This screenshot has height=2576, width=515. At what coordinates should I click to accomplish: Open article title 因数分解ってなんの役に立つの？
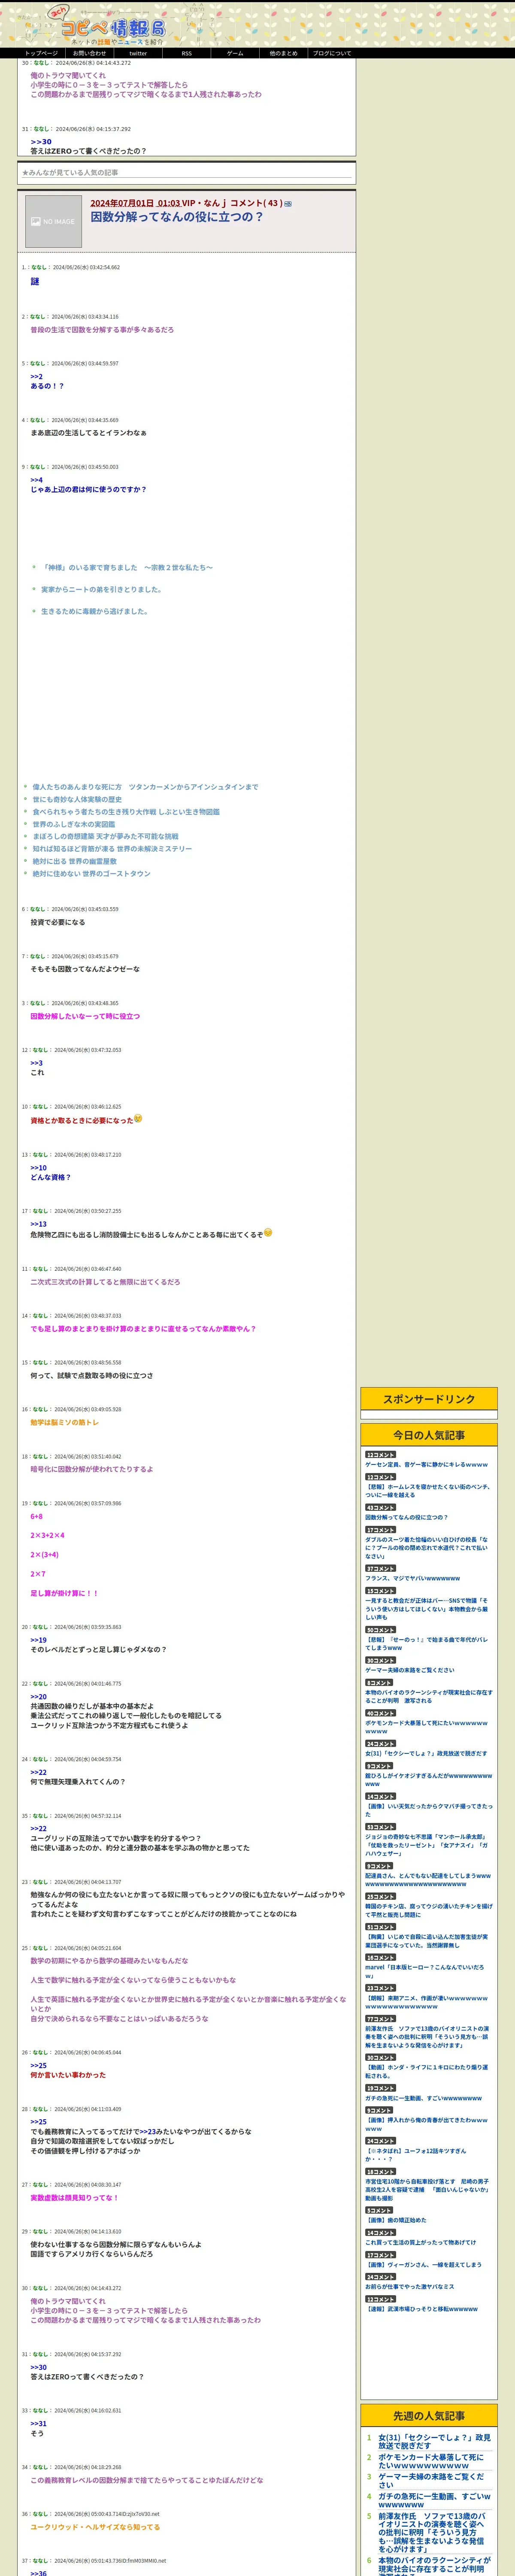coord(177,216)
